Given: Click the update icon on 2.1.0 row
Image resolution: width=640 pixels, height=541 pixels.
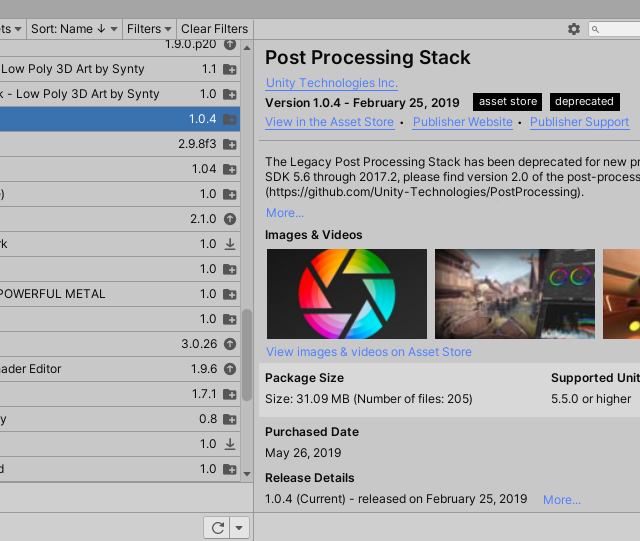Looking at the screenshot, I should pos(230,219).
